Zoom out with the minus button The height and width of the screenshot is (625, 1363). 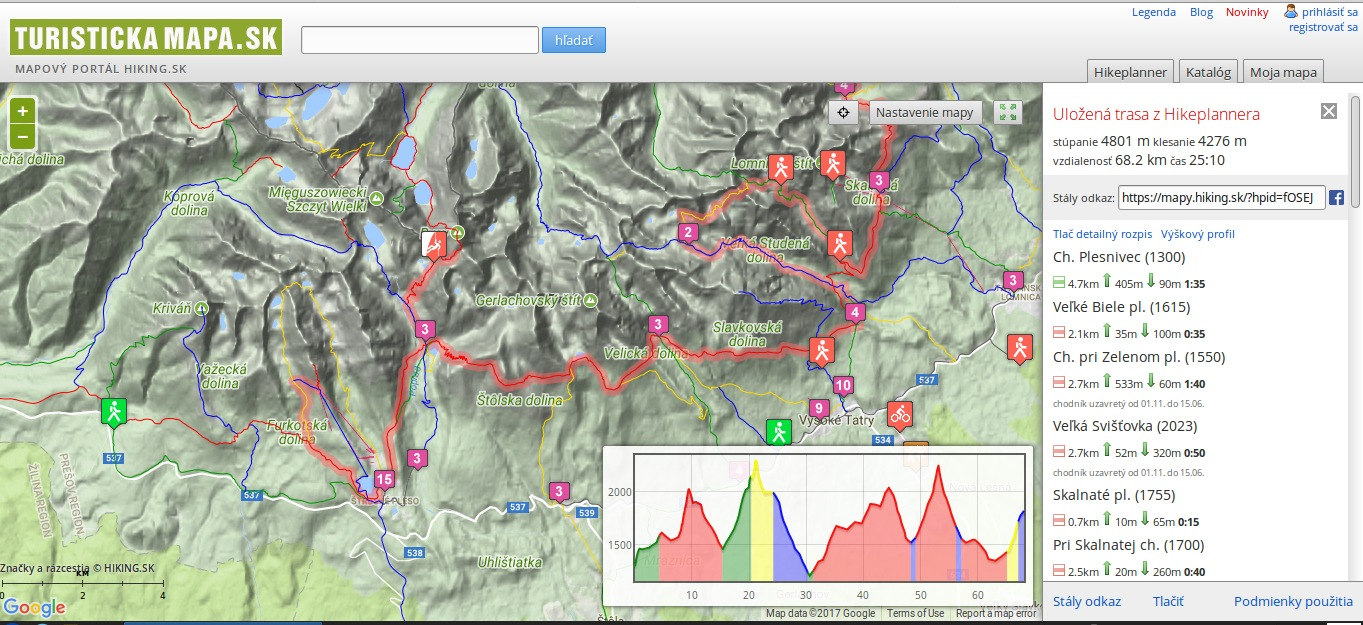pos(22,136)
